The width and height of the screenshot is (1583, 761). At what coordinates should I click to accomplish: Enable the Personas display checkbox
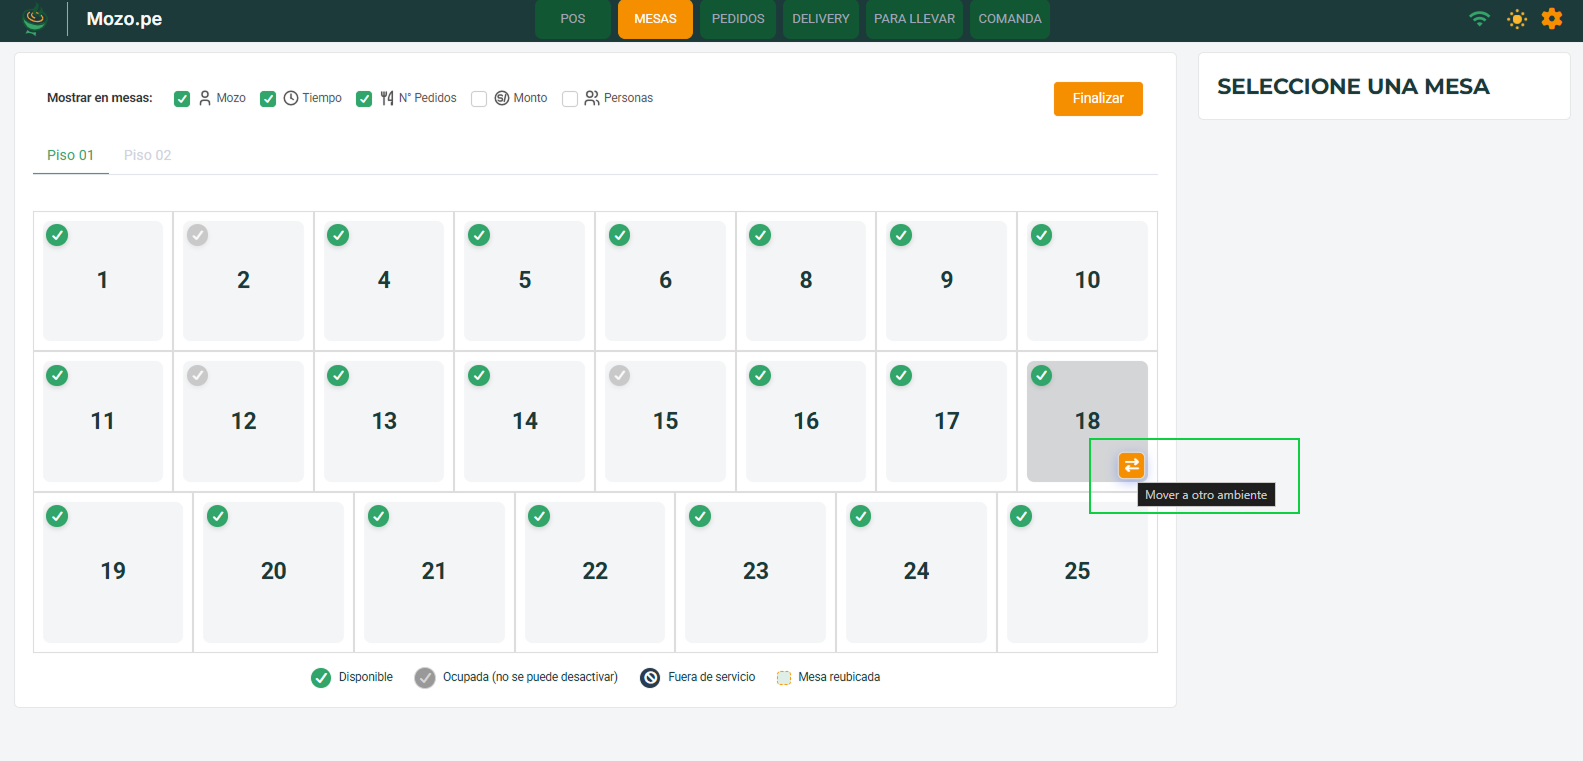tap(570, 99)
